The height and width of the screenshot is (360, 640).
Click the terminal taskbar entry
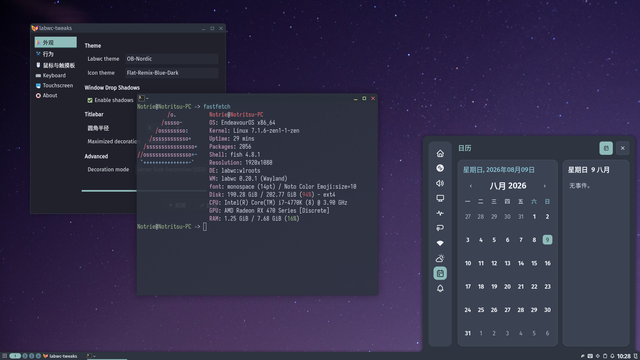pyautogui.click(x=106, y=356)
